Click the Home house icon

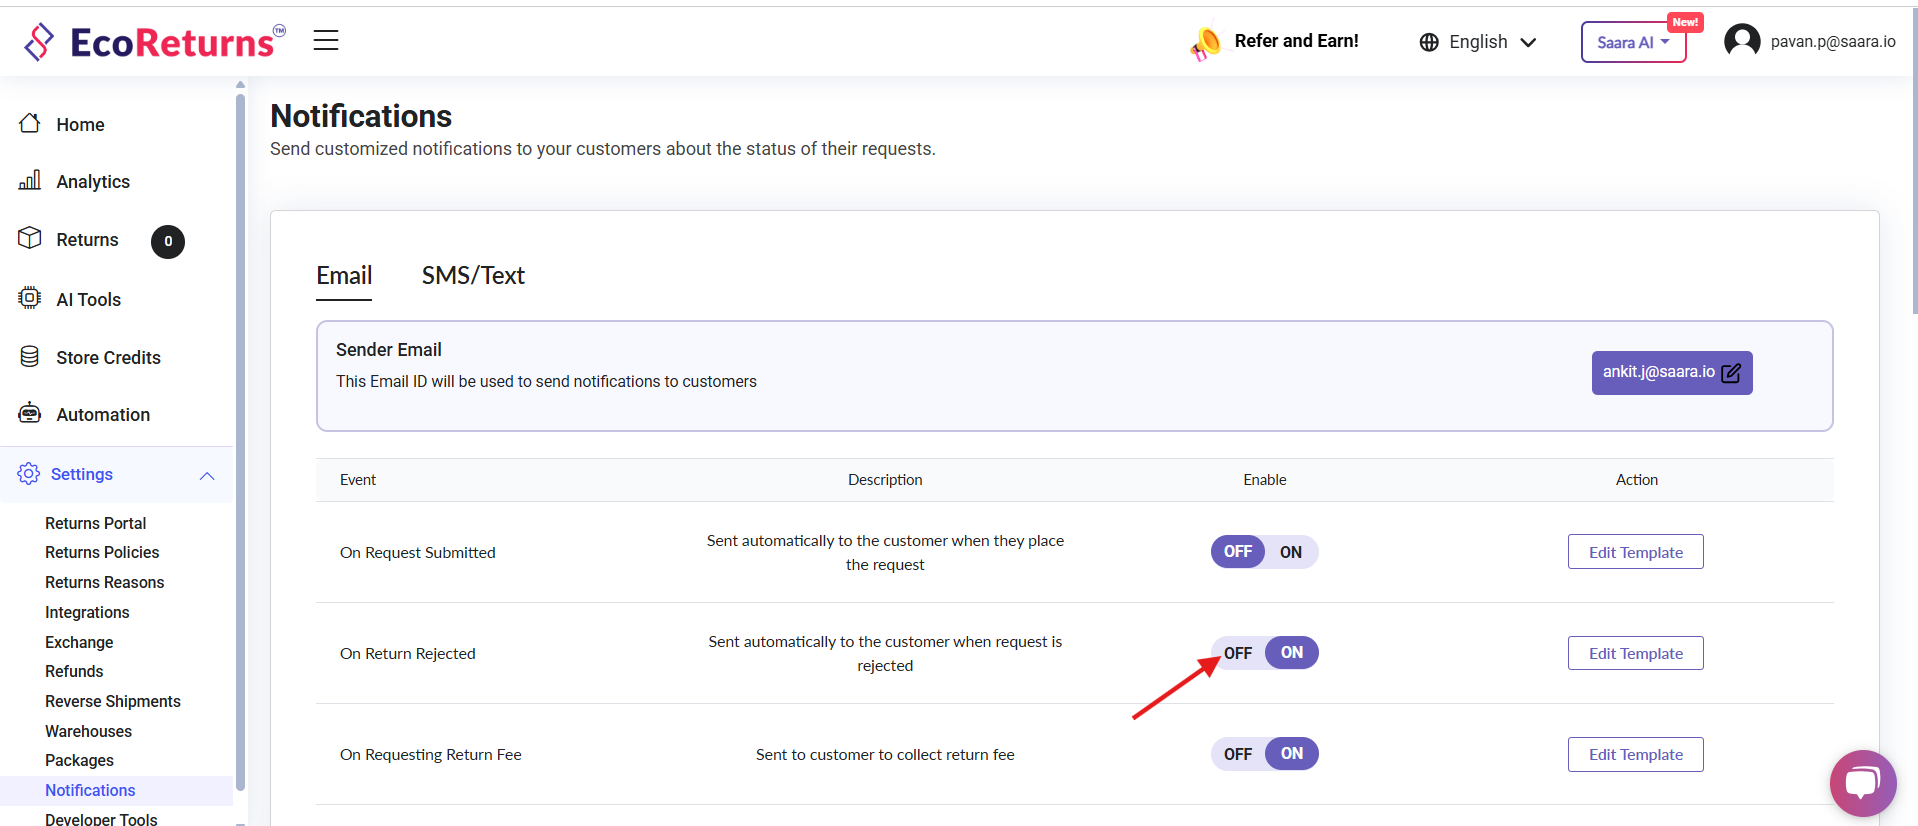tap(30, 123)
